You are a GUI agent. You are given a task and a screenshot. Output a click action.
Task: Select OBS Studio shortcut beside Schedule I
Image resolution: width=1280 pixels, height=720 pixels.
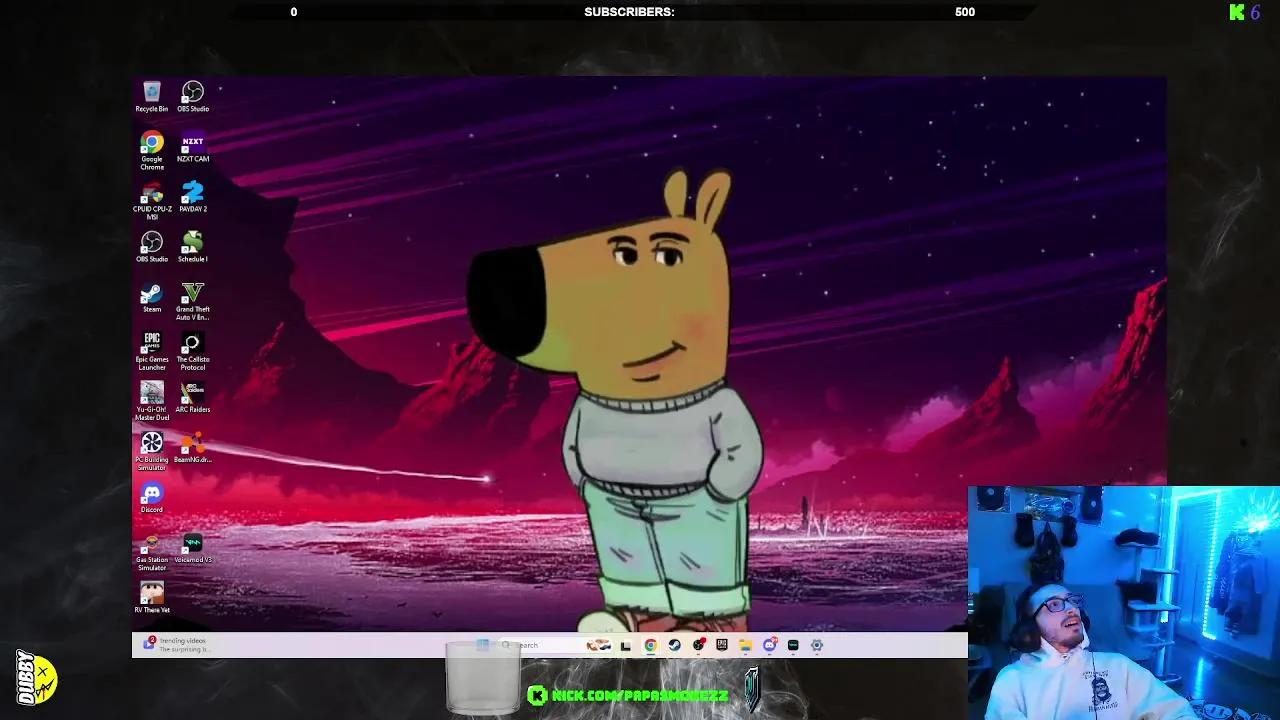tap(152, 247)
